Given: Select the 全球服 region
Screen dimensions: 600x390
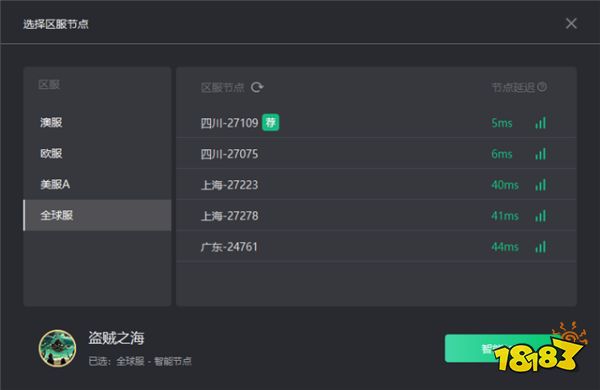Looking at the screenshot, I should coord(97,215).
